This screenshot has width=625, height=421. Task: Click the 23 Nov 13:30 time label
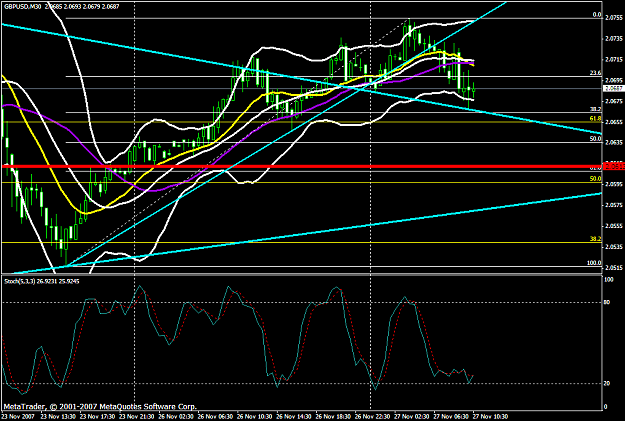[58, 416]
